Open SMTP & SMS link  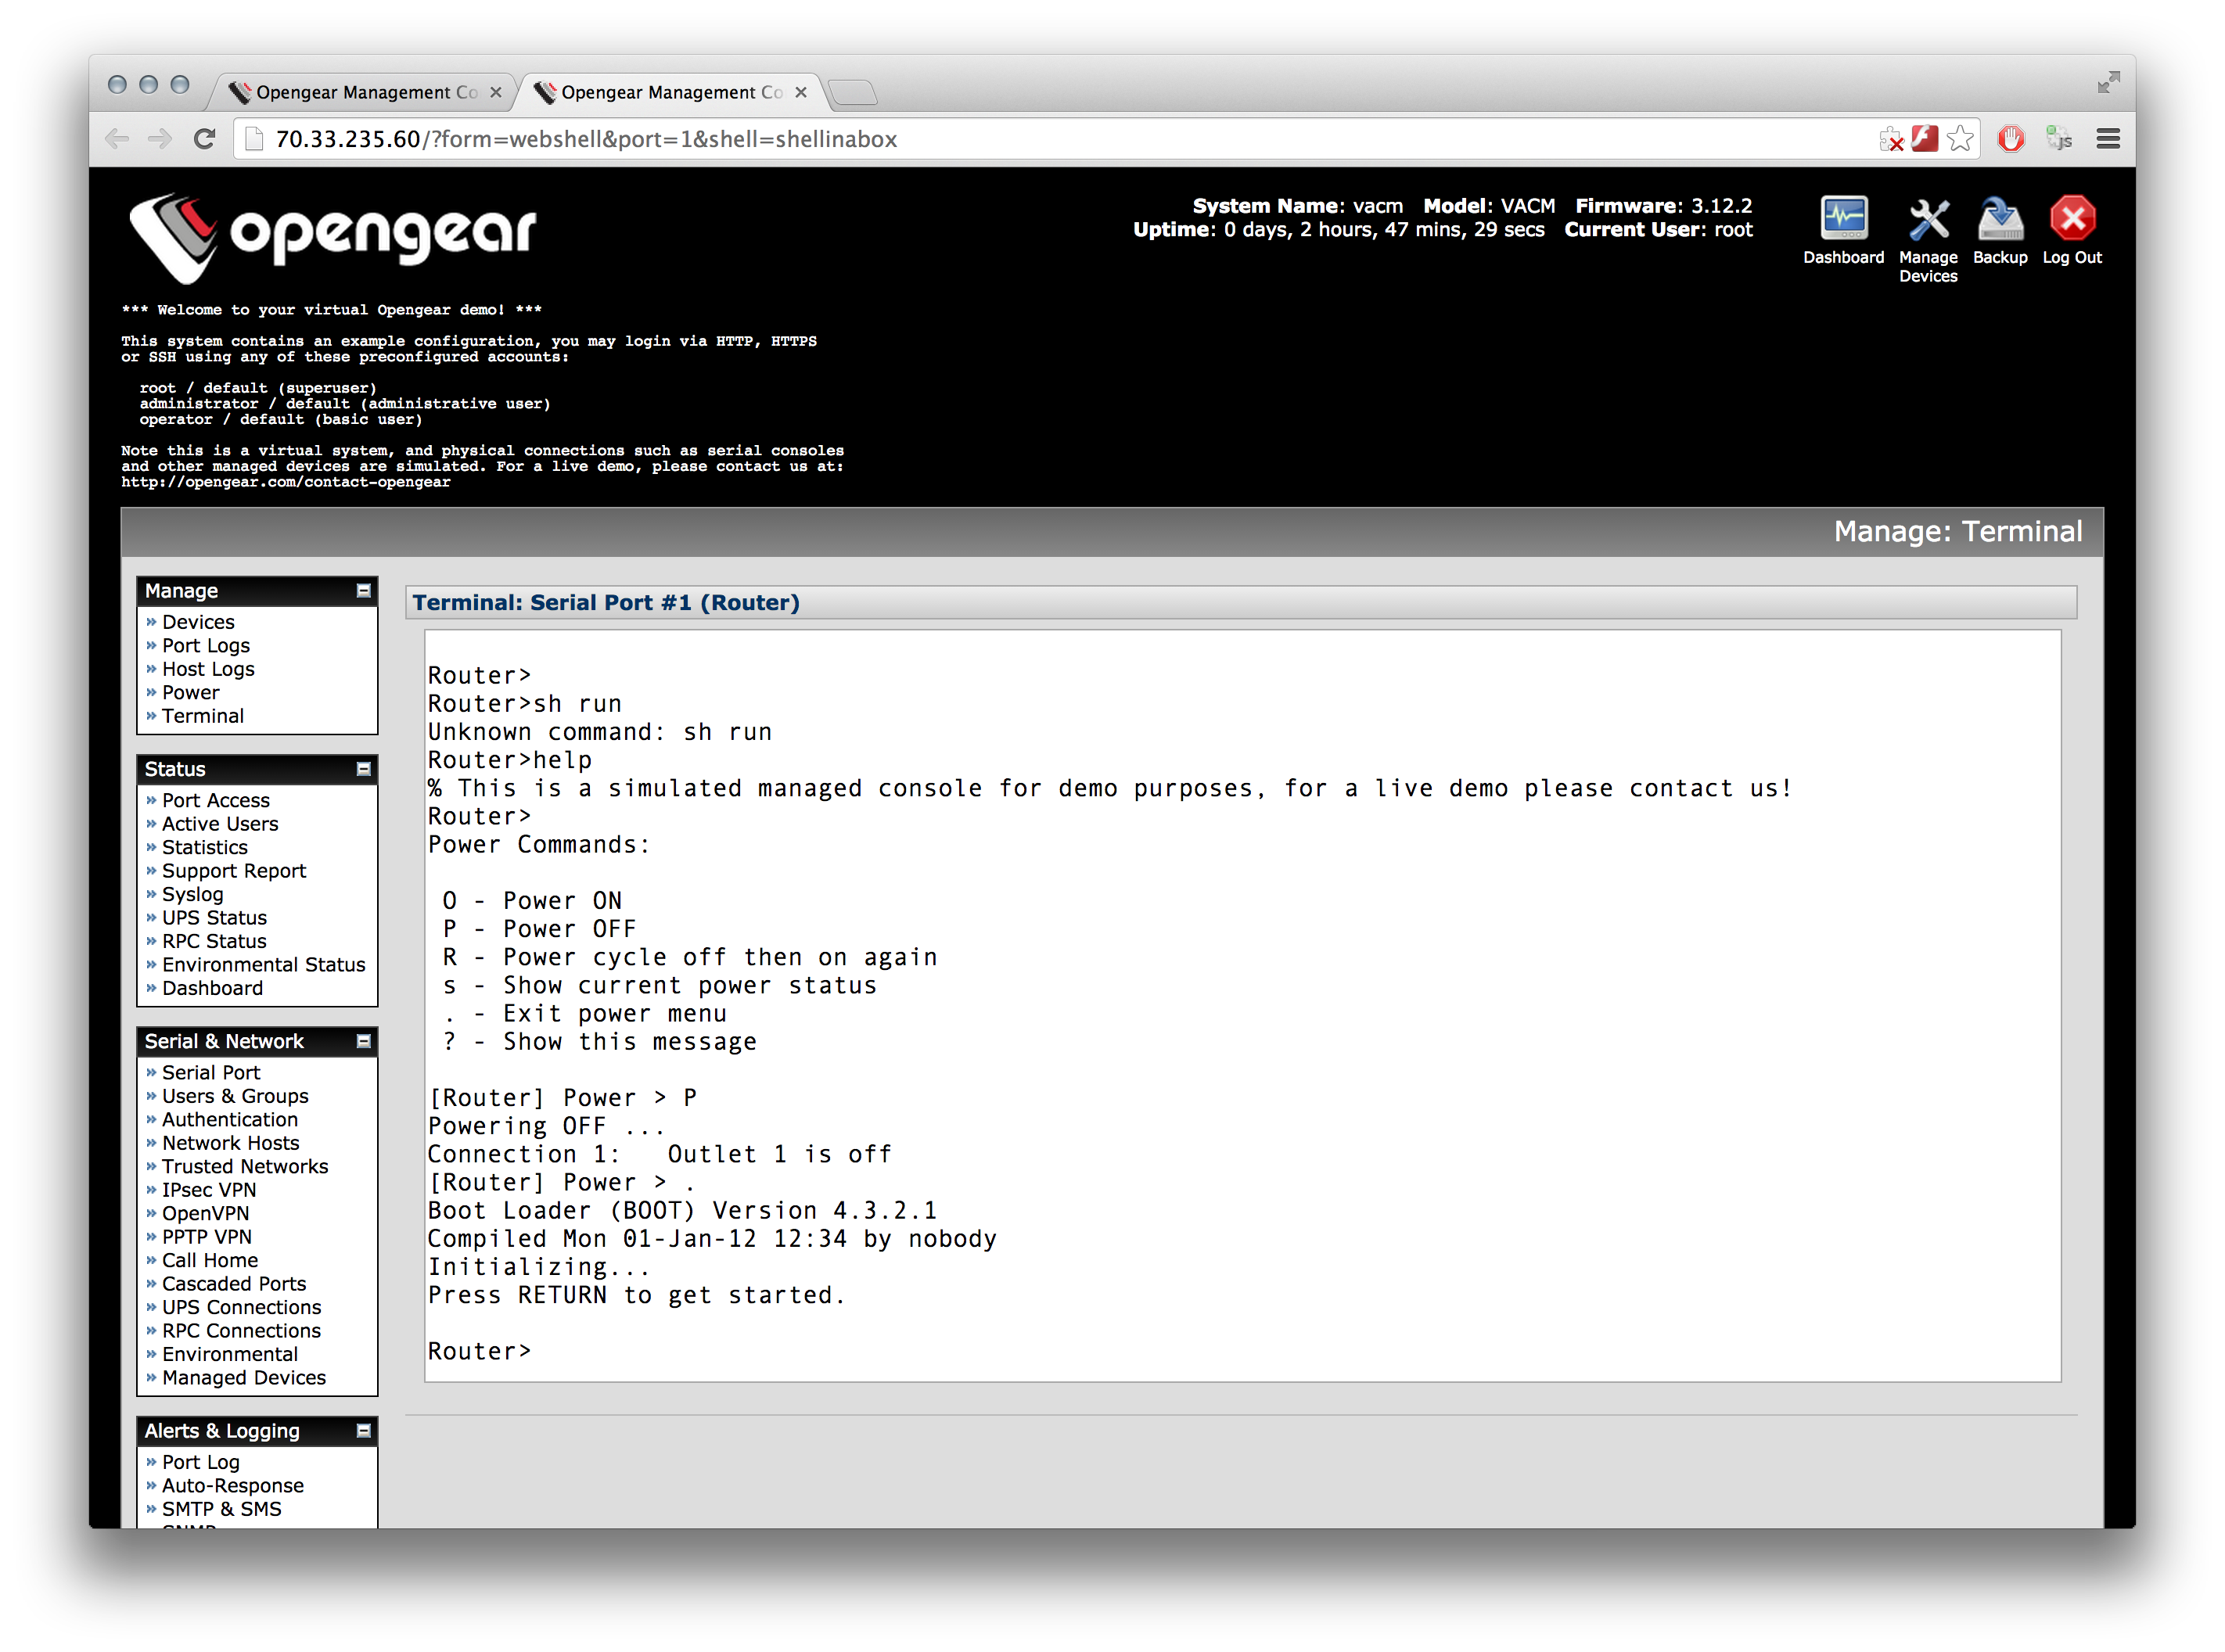(x=222, y=1509)
